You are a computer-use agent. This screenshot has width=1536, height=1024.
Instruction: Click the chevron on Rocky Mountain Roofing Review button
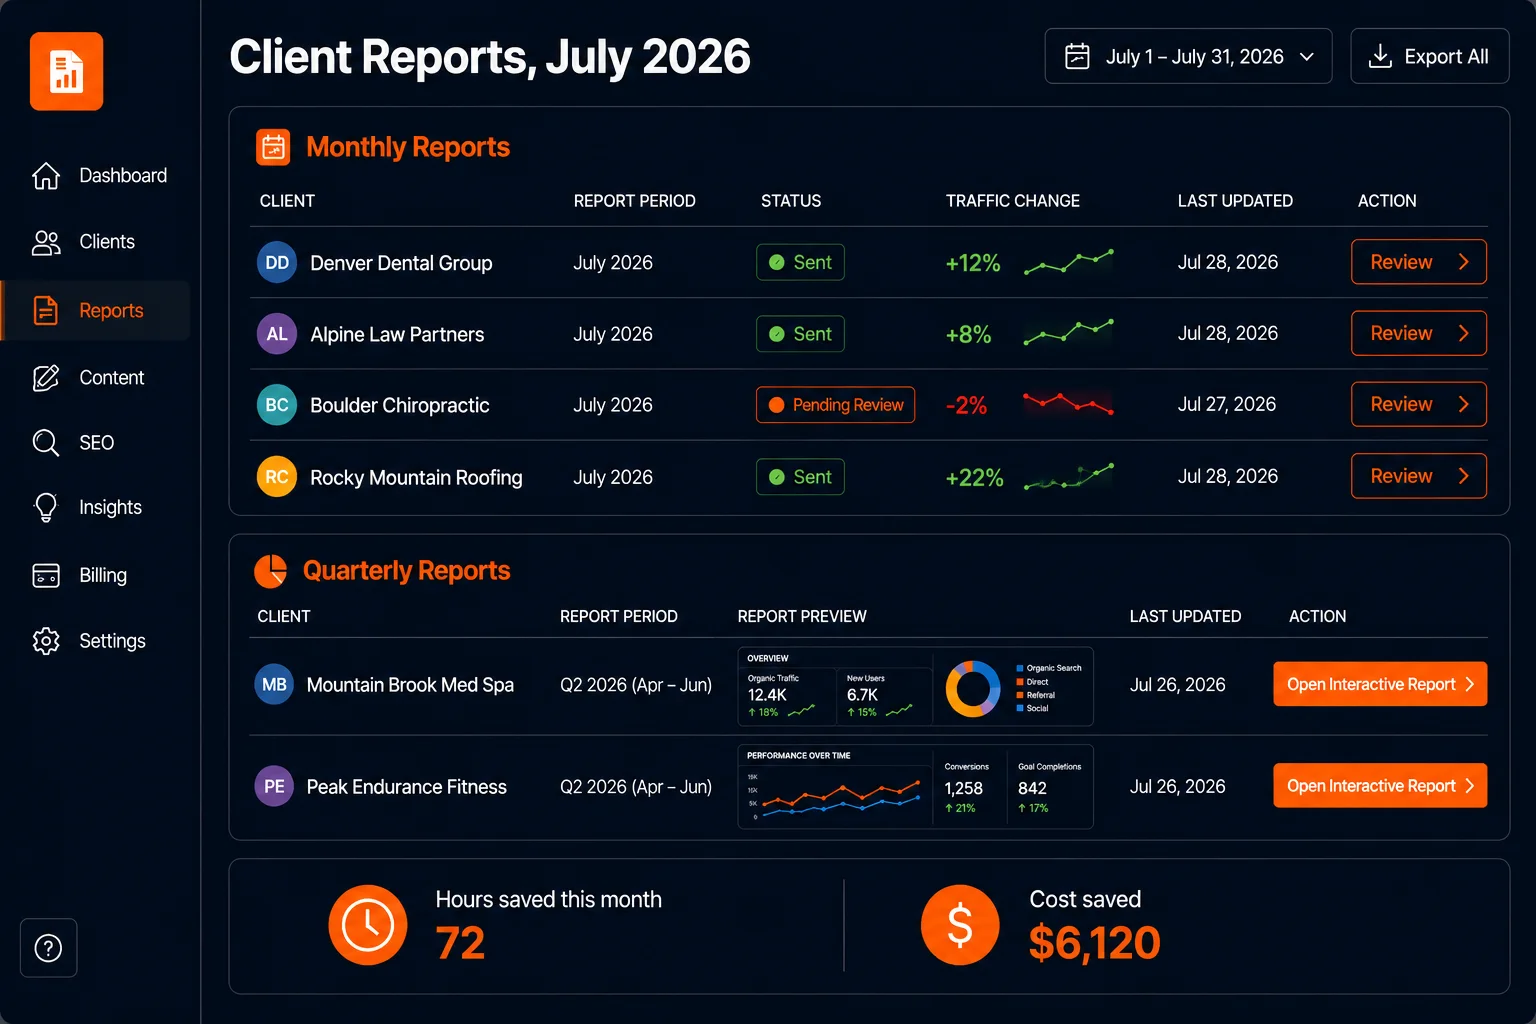click(x=1463, y=476)
